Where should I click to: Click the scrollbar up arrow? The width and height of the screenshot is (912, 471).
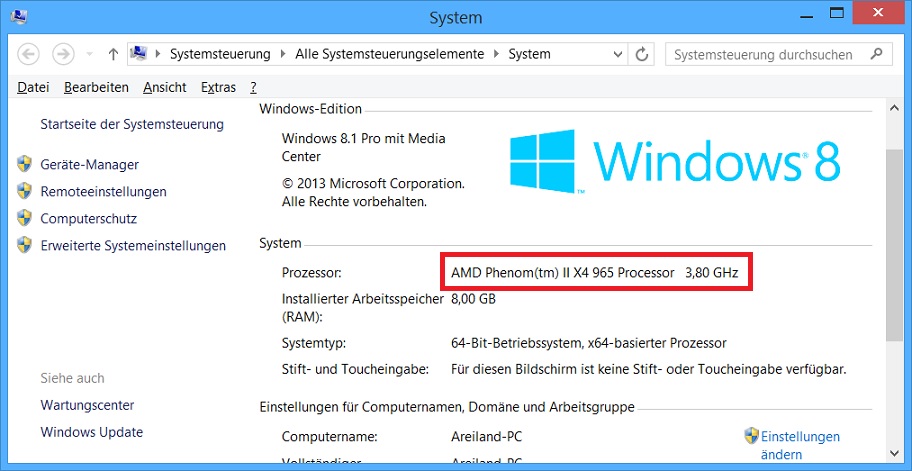(894, 108)
